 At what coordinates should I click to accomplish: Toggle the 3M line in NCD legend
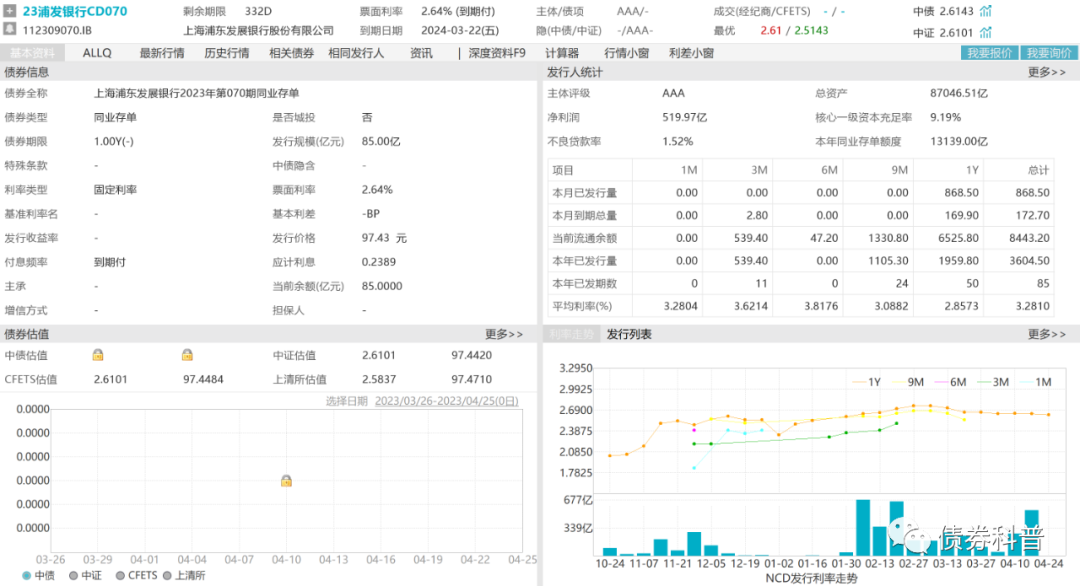pos(993,382)
